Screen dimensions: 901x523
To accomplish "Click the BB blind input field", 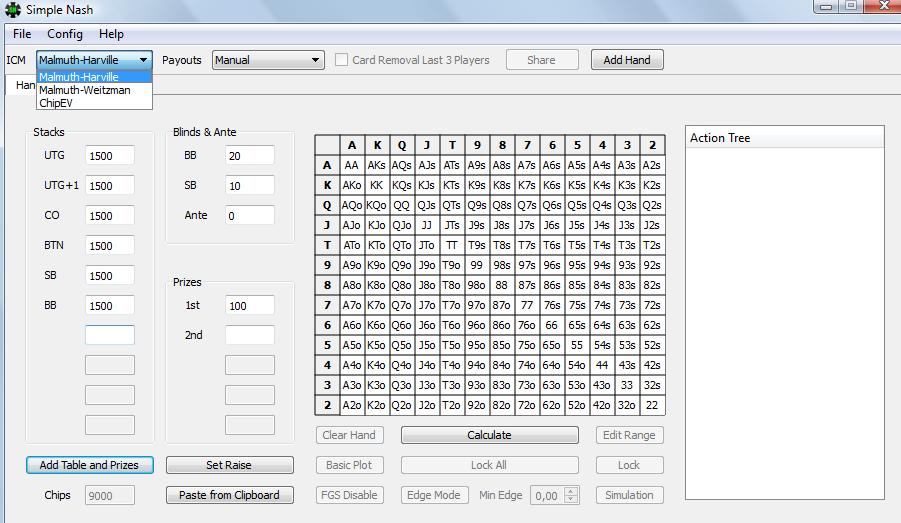I will pyautogui.click(x=249, y=156).
